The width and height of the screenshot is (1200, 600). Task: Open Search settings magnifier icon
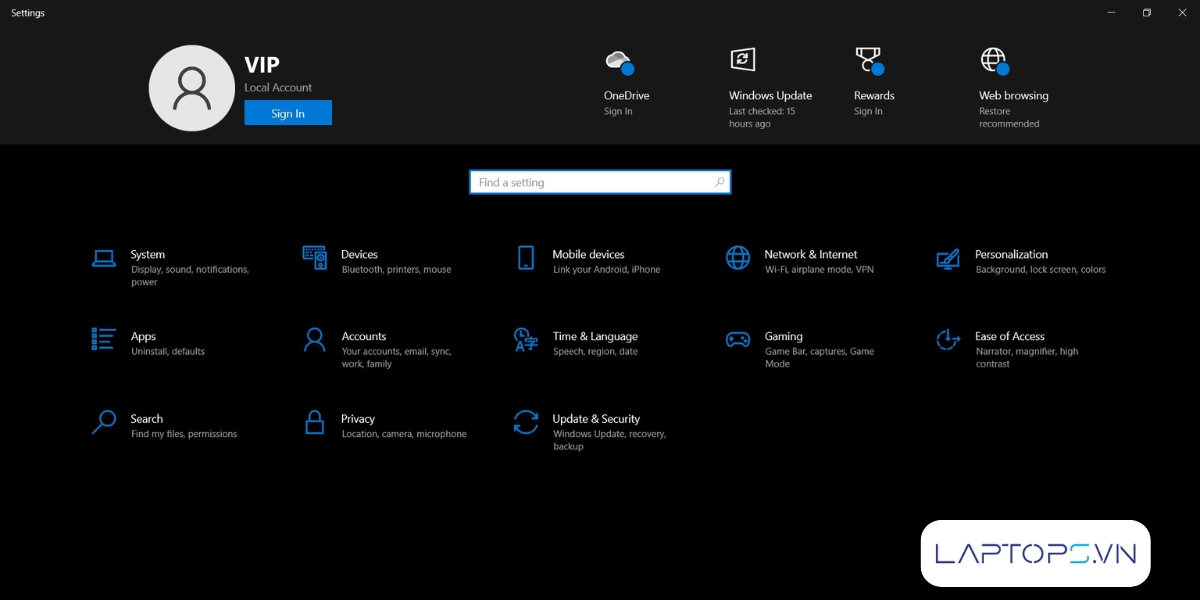(104, 422)
